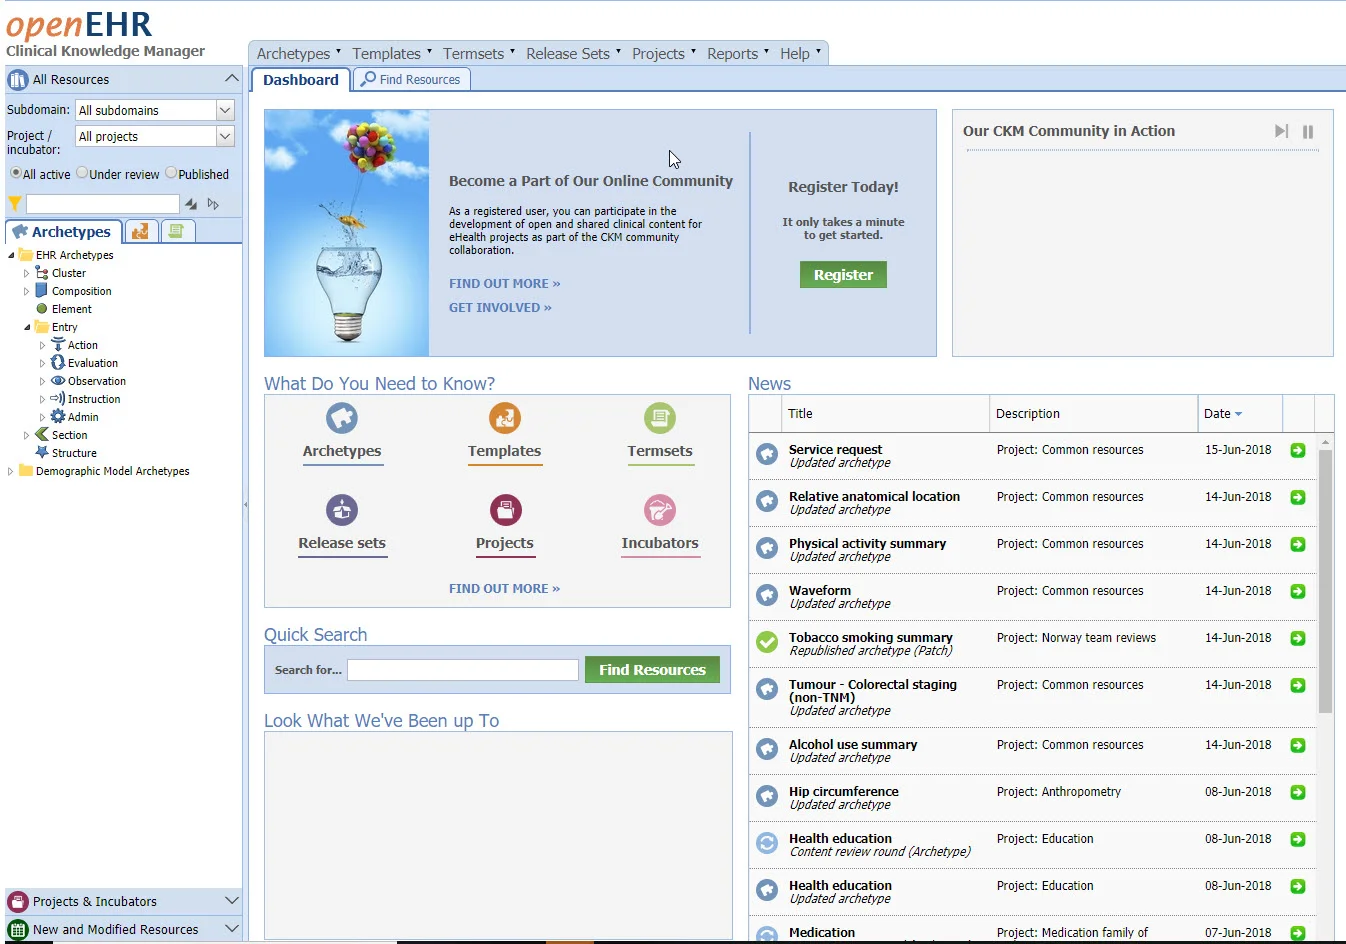Click the filter funnel icon in sidebar
The height and width of the screenshot is (944, 1346).
pyautogui.click(x=15, y=204)
